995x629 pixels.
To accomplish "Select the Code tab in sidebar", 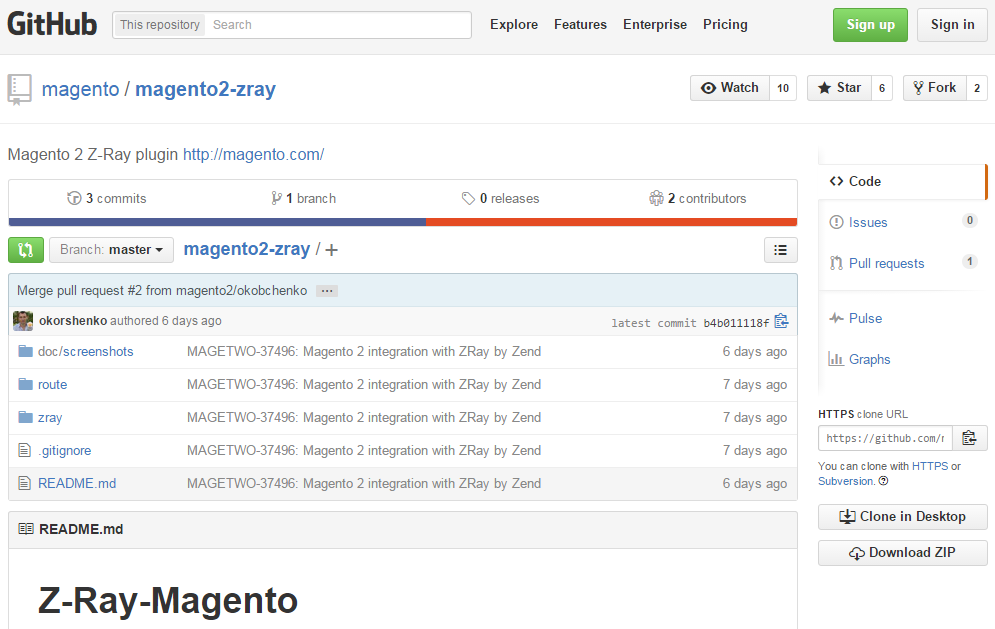I will pyautogui.click(x=902, y=182).
